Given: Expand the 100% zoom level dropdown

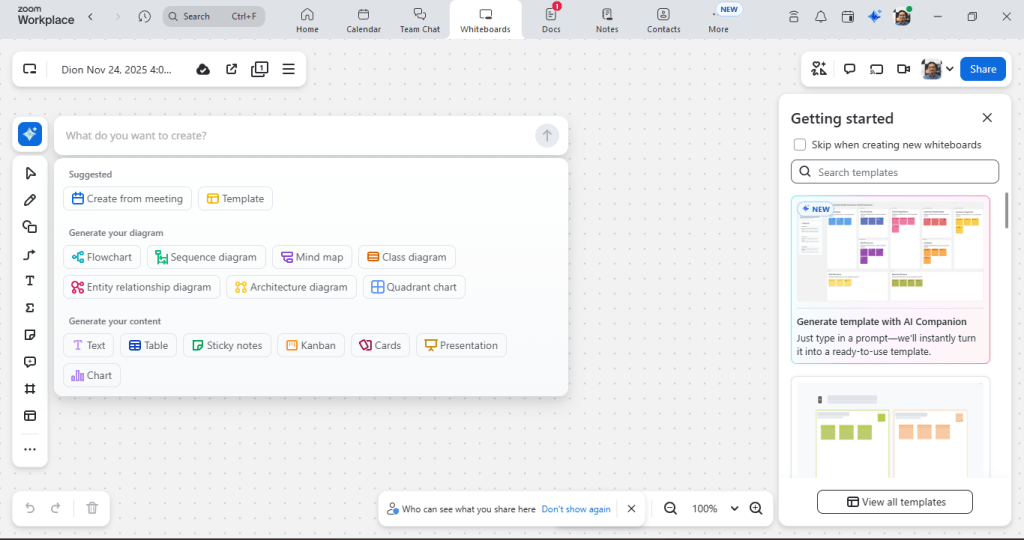Looking at the screenshot, I should [734, 508].
